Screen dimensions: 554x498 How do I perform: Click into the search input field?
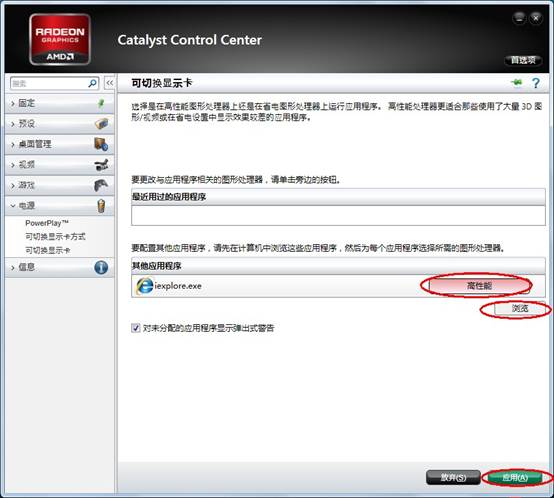coord(49,83)
